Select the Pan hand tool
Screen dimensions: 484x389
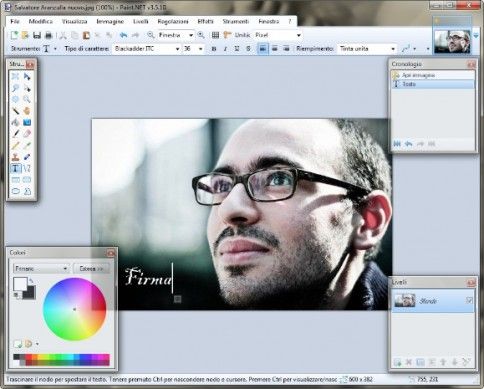click(x=27, y=111)
